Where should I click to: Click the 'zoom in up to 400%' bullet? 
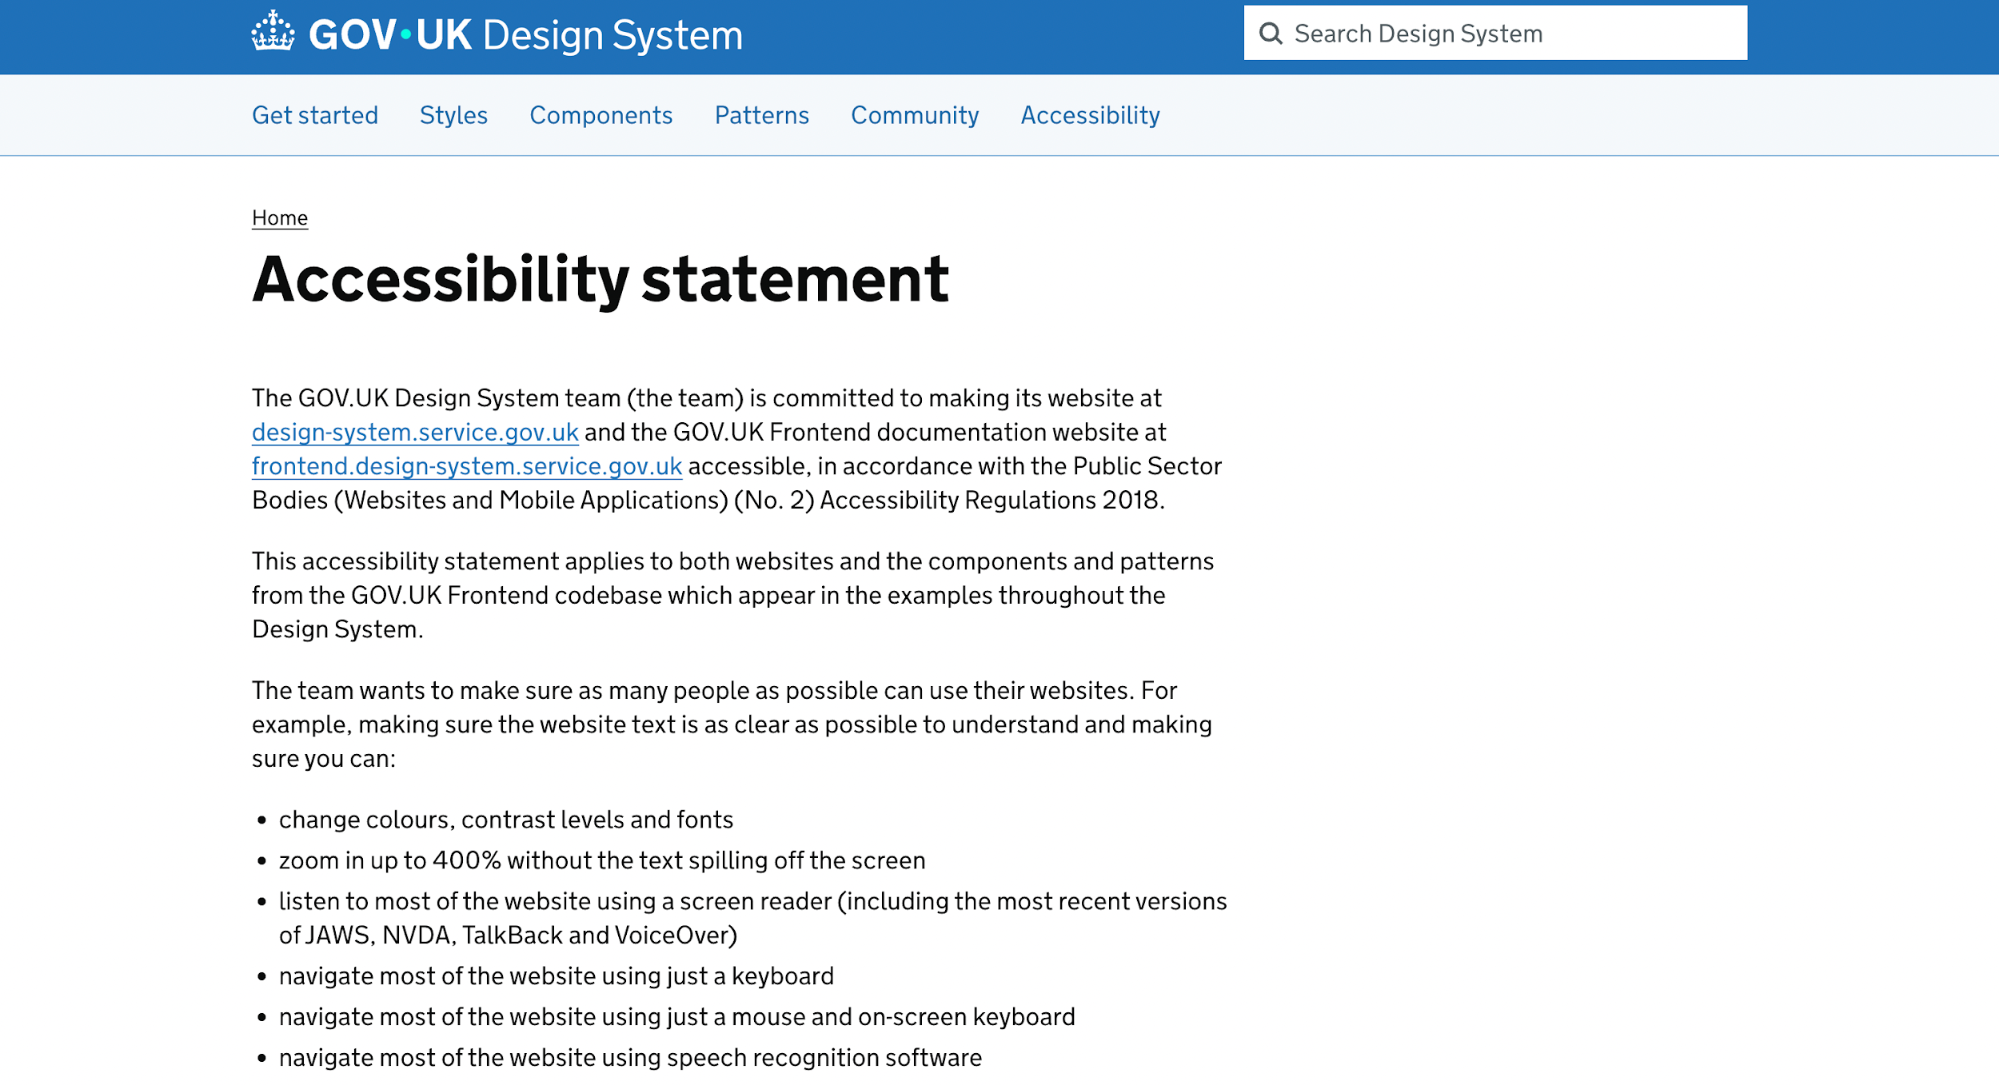click(602, 861)
